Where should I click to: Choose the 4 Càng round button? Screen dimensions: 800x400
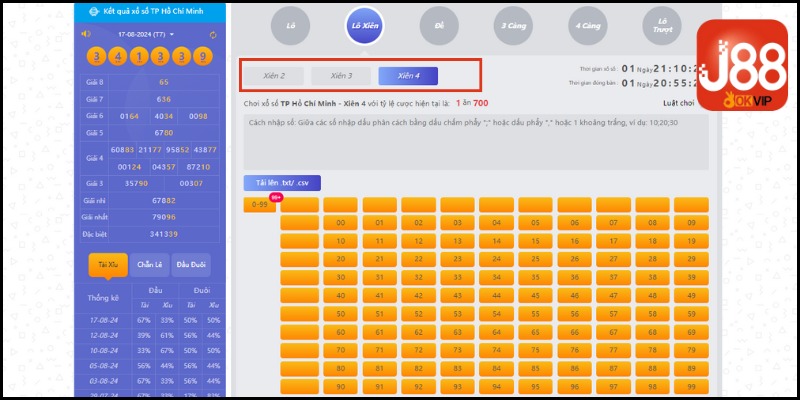(586, 24)
